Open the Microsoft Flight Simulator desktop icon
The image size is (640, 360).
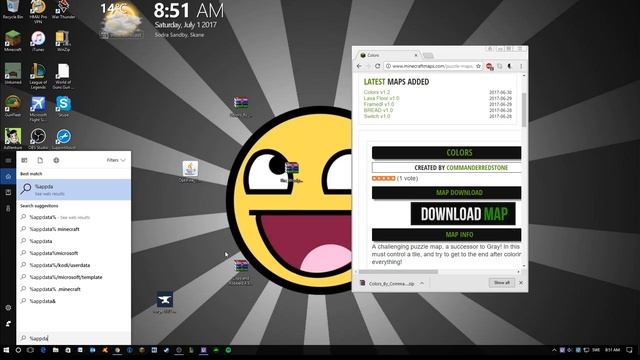click(x=38, y=109)
